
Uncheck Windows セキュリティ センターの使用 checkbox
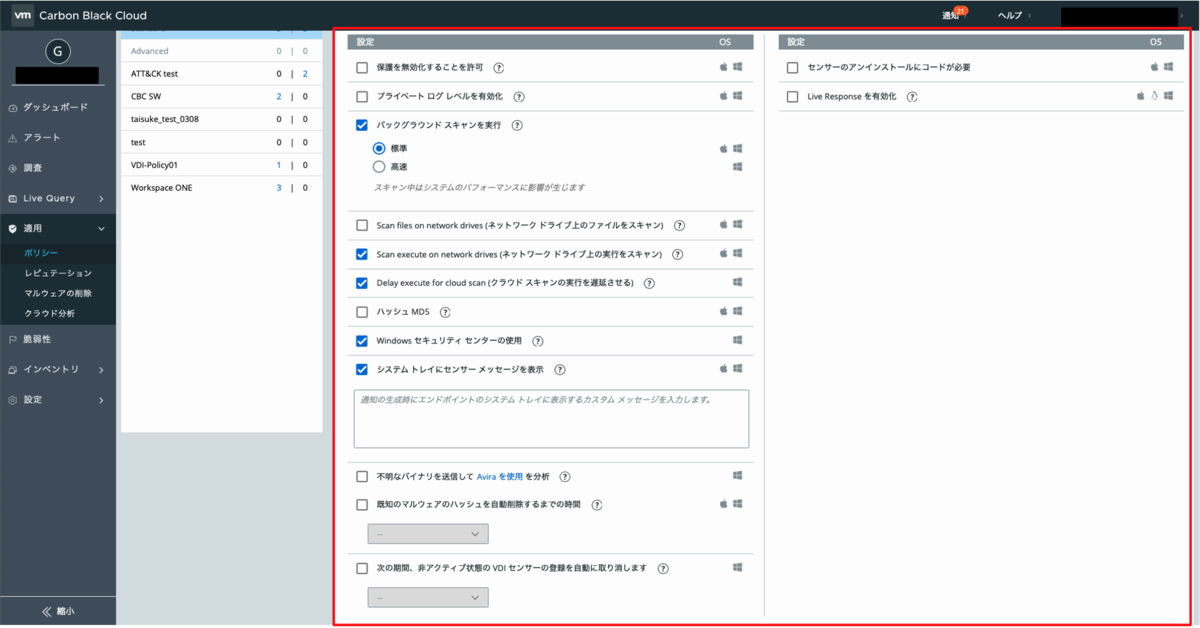point(362,341)
